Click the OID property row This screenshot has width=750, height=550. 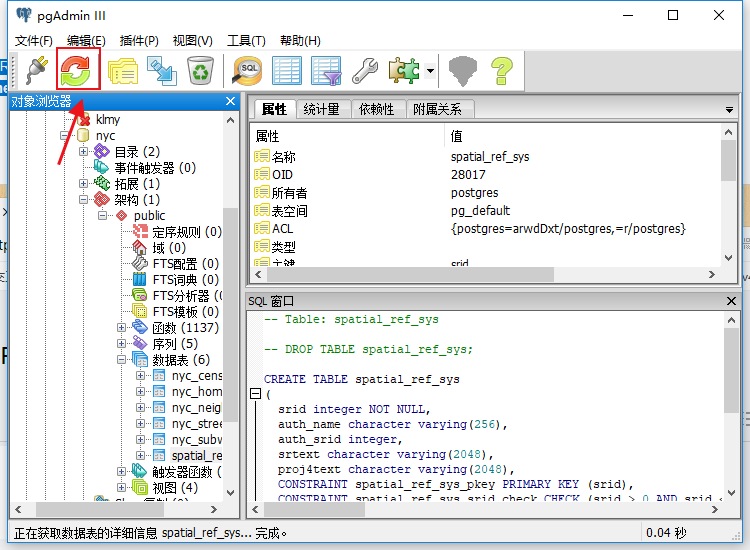click(485, 175)
